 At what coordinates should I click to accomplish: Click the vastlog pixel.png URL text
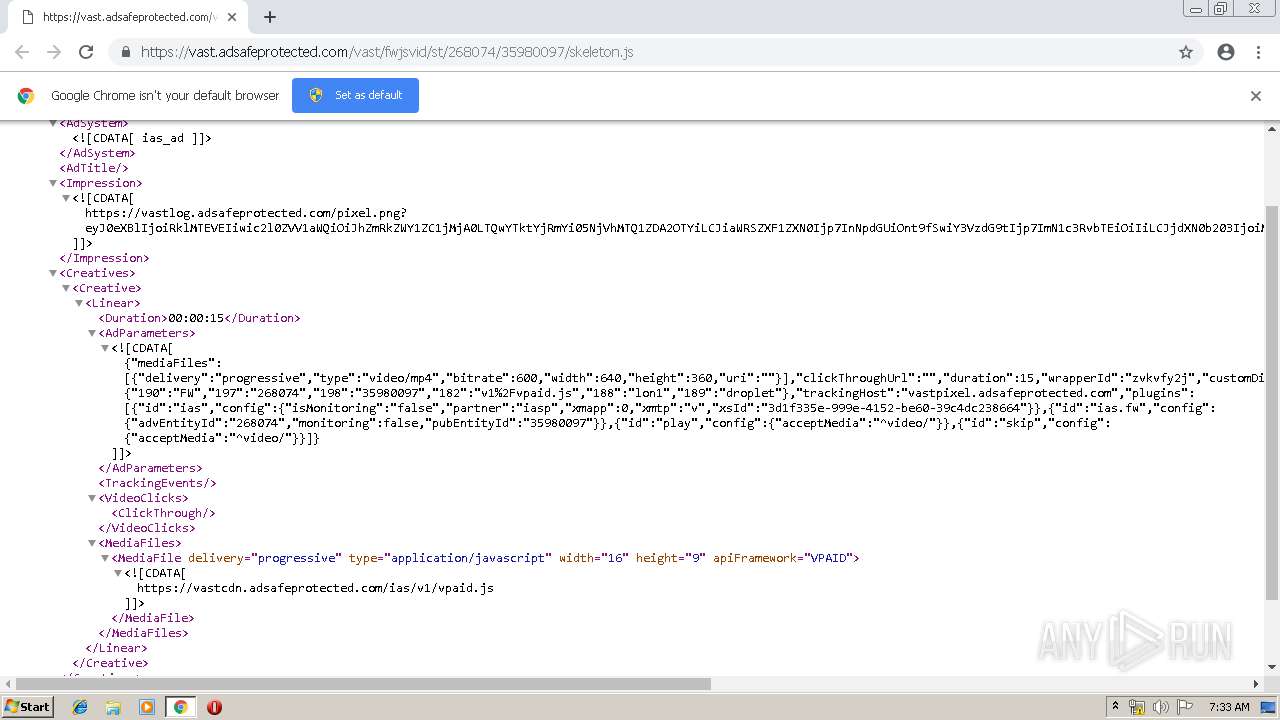pyautogui.click(x=246, y=213)
